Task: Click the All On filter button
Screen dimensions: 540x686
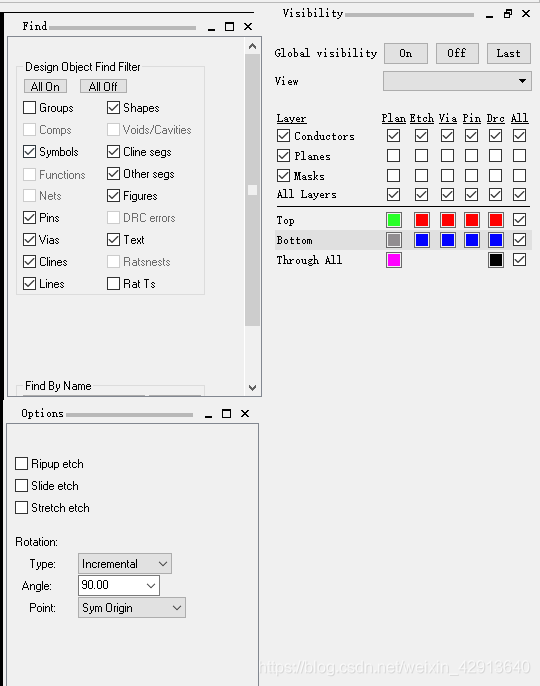Action: [x=45, y=86]
